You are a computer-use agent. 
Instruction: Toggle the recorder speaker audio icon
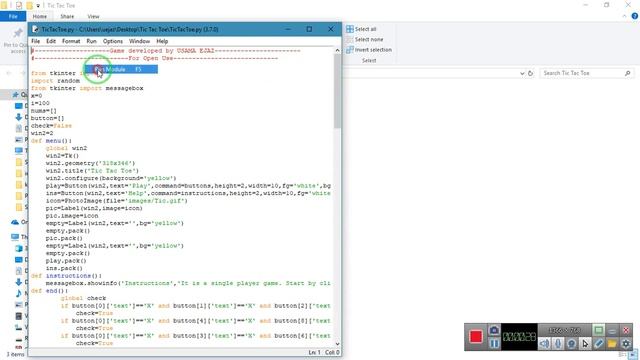pyautogui.click(x=544, y=344)
